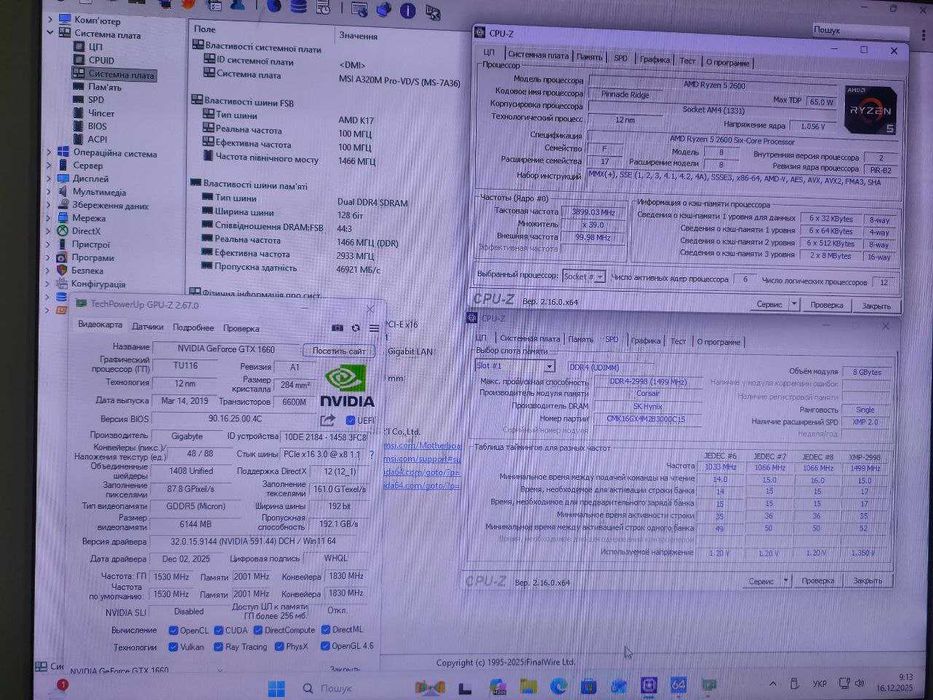Screen dimensions: 933x700
Task: Switch to Системная плата tab in upper CPU-Z
Action: click(538, 55)
